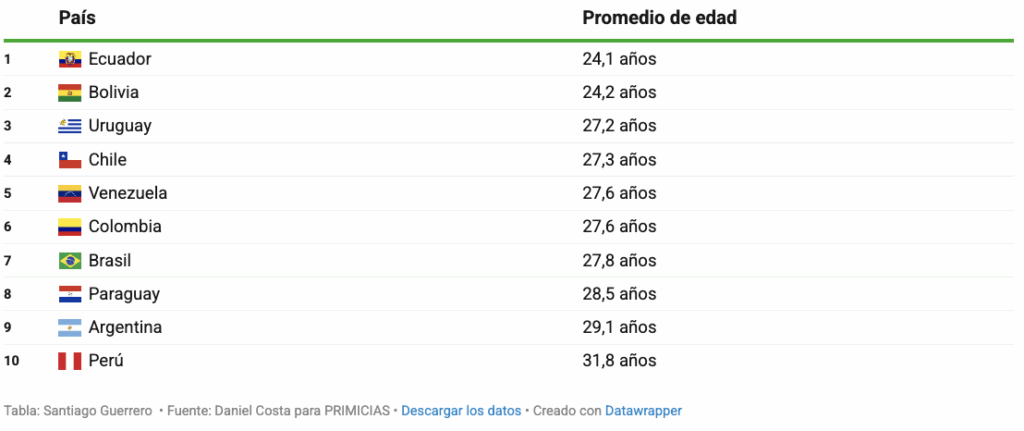Viewport: 1024px width, 431px height.
Task: Select the Uruguay flag icon
Action: pos(69,126)
